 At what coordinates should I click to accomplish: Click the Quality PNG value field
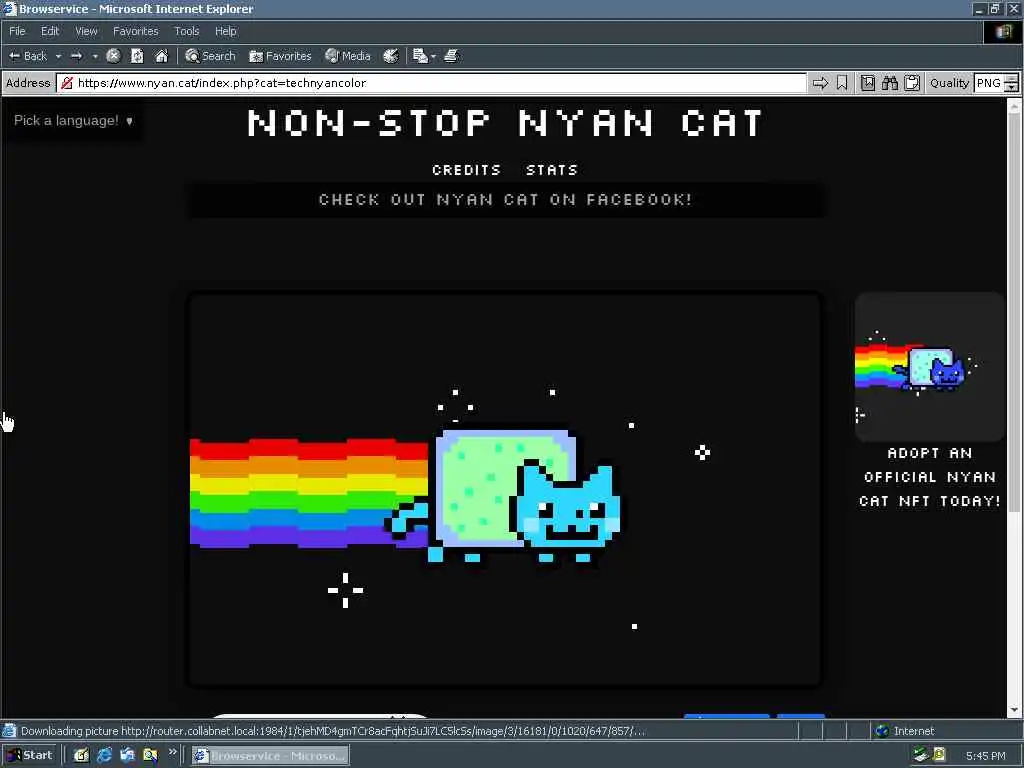[989, 83]
